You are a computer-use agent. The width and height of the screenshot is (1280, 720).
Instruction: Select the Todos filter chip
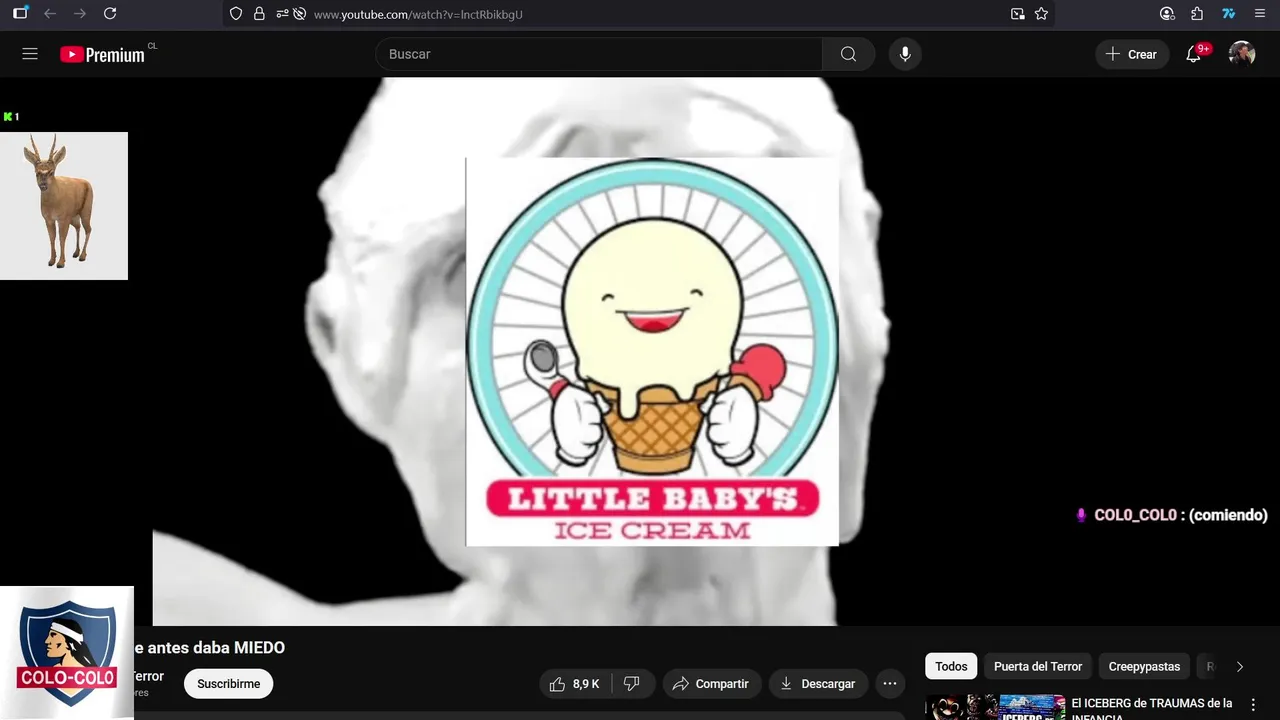(x=951, y=667)
